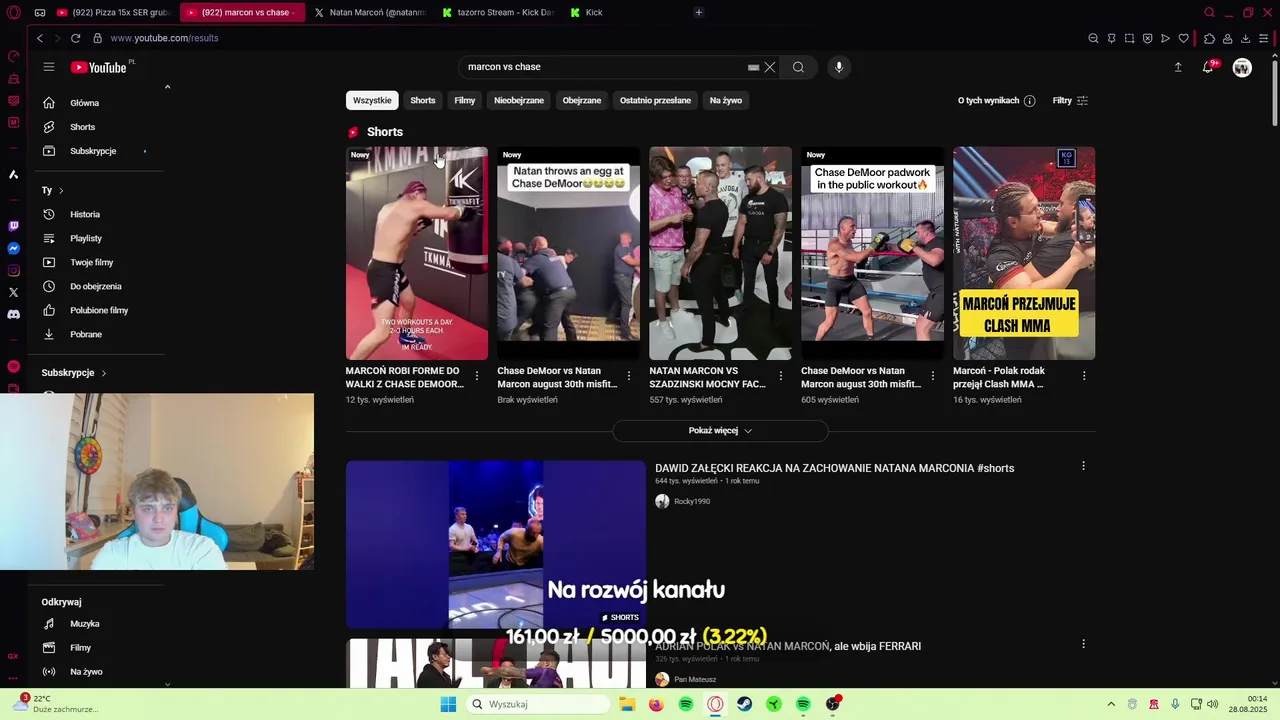Open 'Polubione filmy' in sidebar
Viewport: 1280px width, 720px height.
pyautogui.click(x=96, y=310)
